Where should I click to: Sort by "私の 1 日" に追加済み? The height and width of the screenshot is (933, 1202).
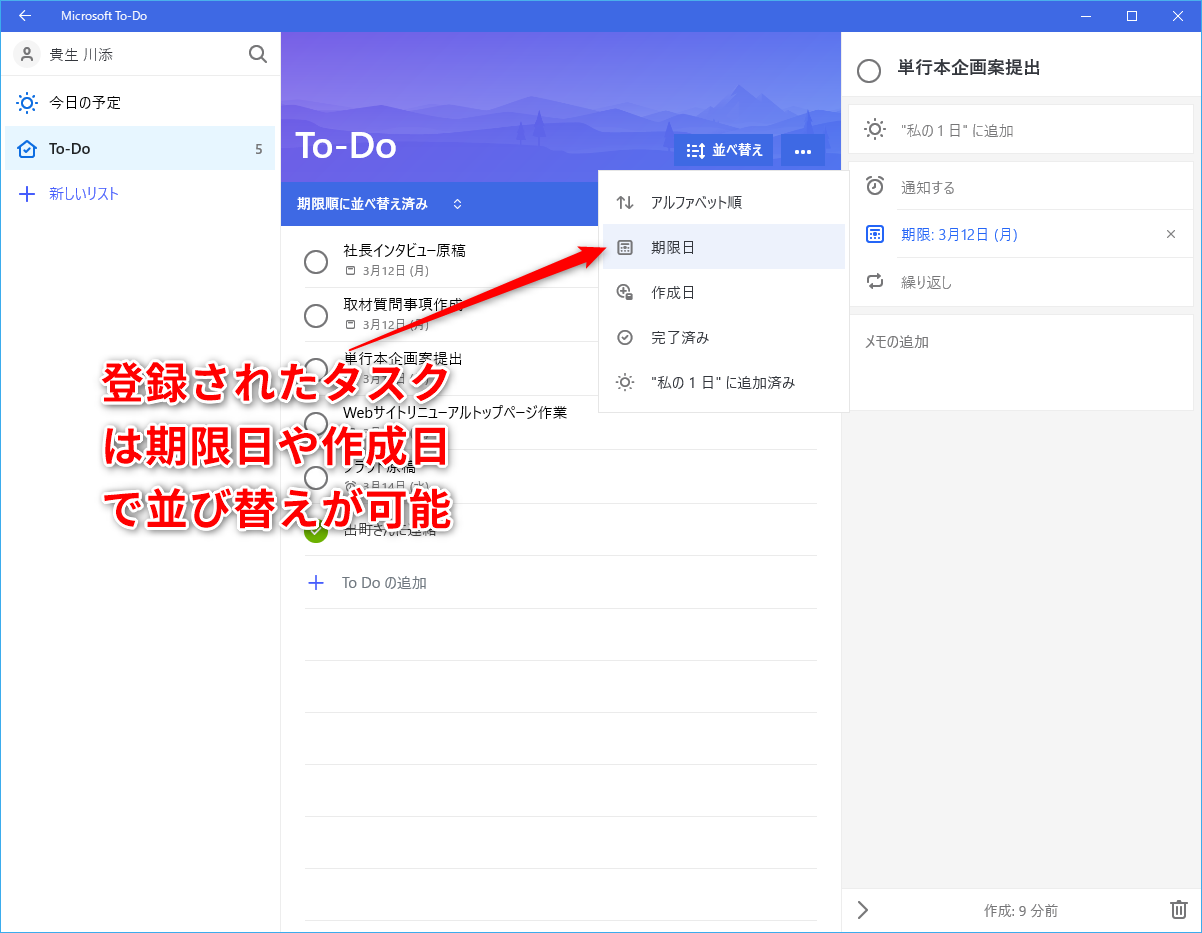(x=723, y=382)
